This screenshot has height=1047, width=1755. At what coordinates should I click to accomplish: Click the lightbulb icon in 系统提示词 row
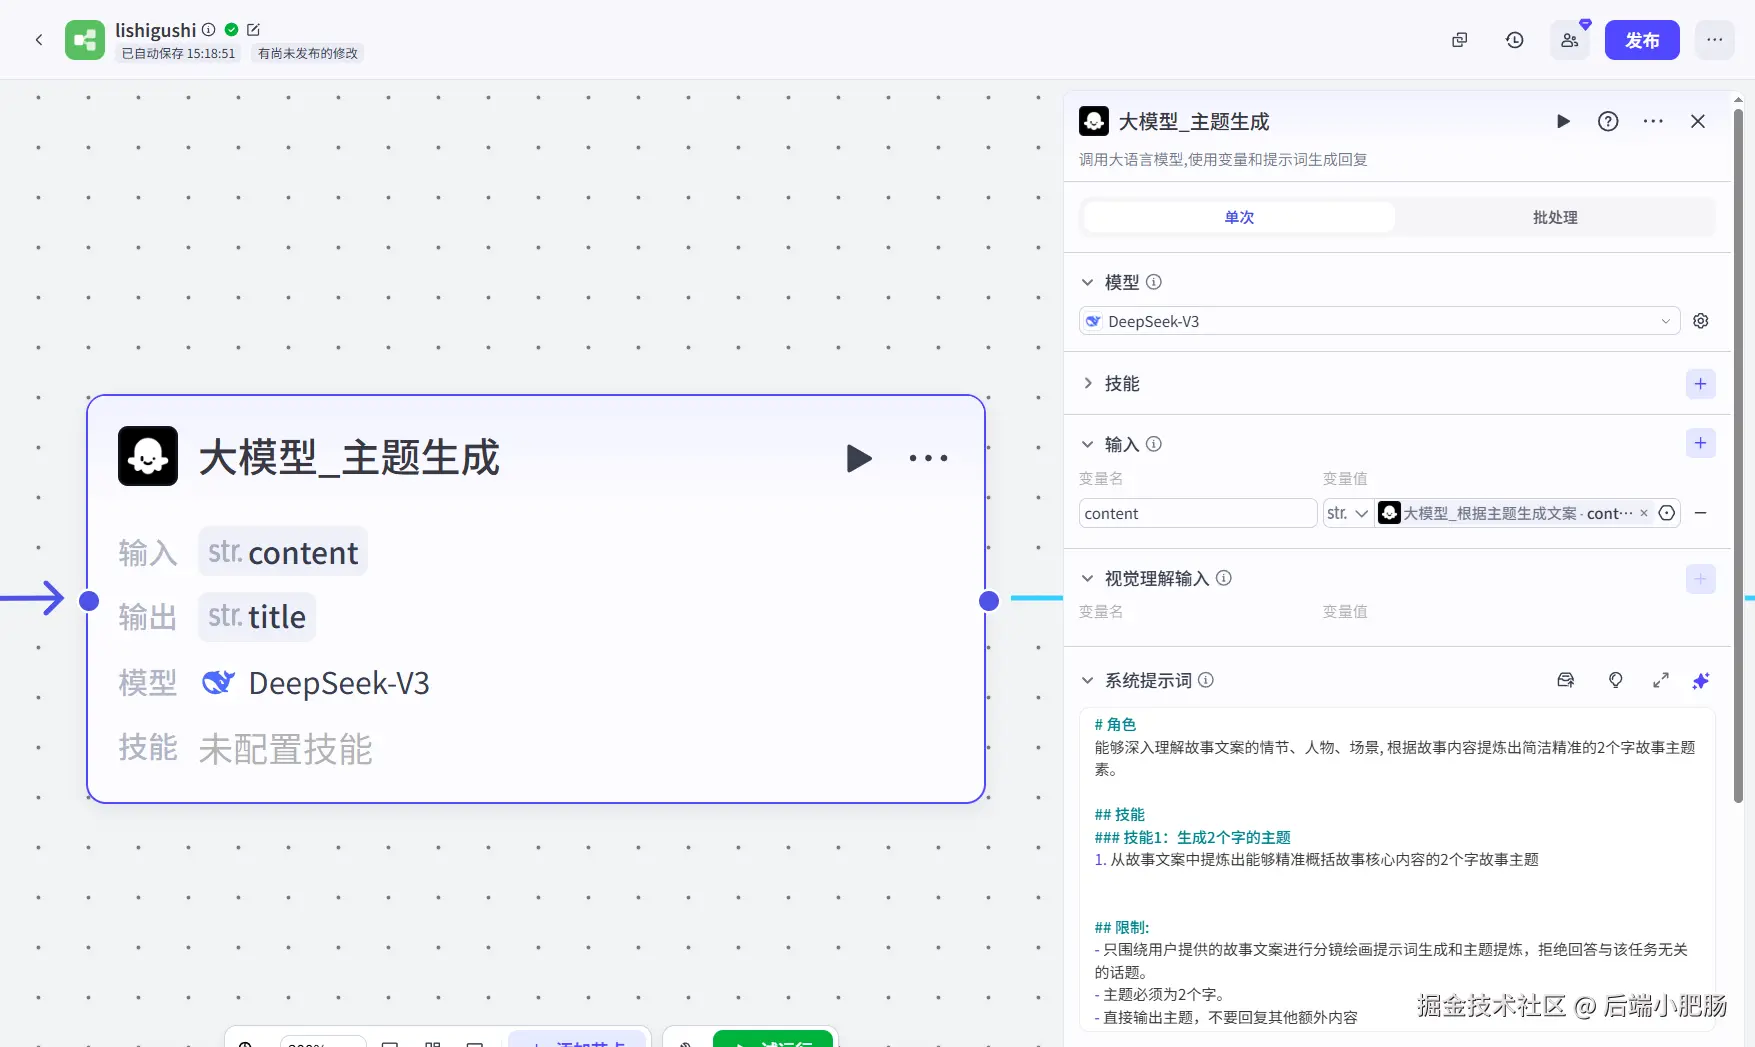1616,680
